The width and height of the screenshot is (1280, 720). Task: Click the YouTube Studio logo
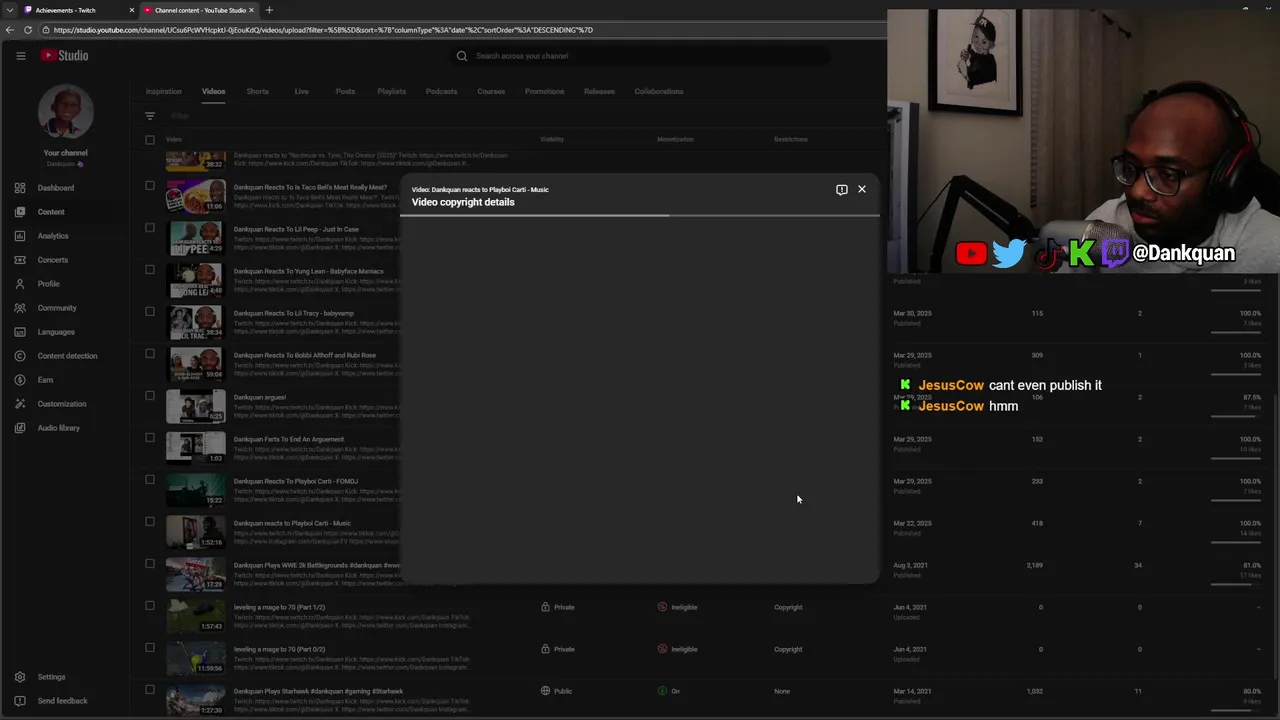coord(64,56)
